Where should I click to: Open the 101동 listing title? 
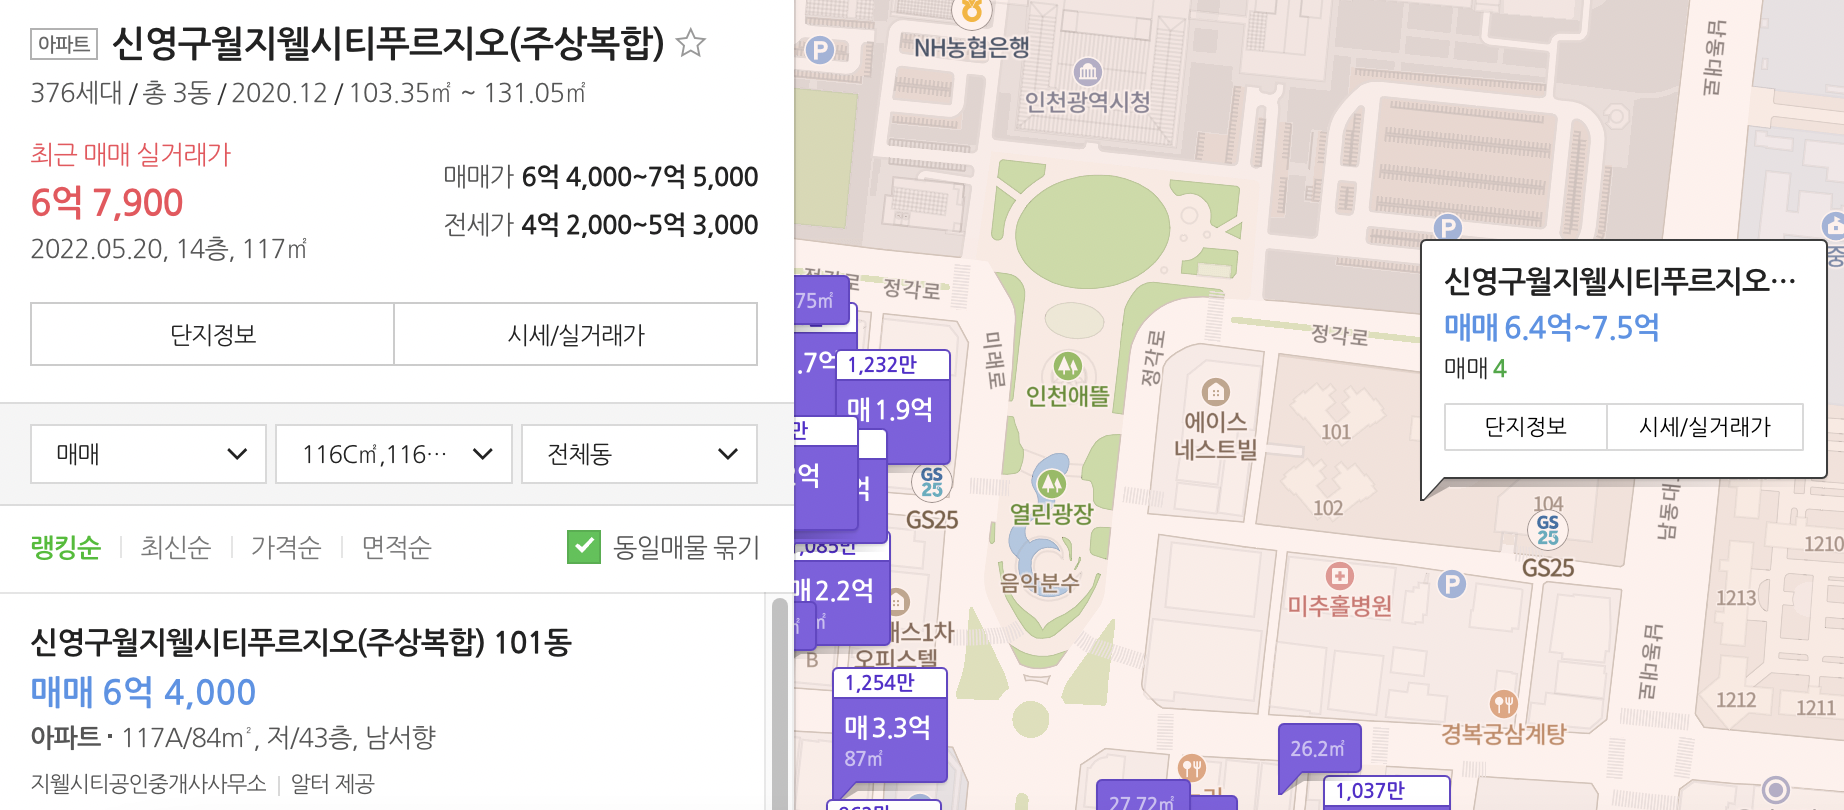coord(301,642)
